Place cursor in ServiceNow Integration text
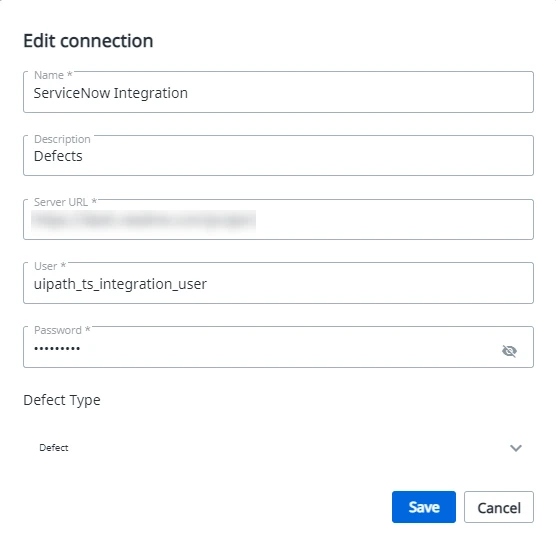Image resolution: width=556 pixels, height=545 pixels. tap(111, 93)
